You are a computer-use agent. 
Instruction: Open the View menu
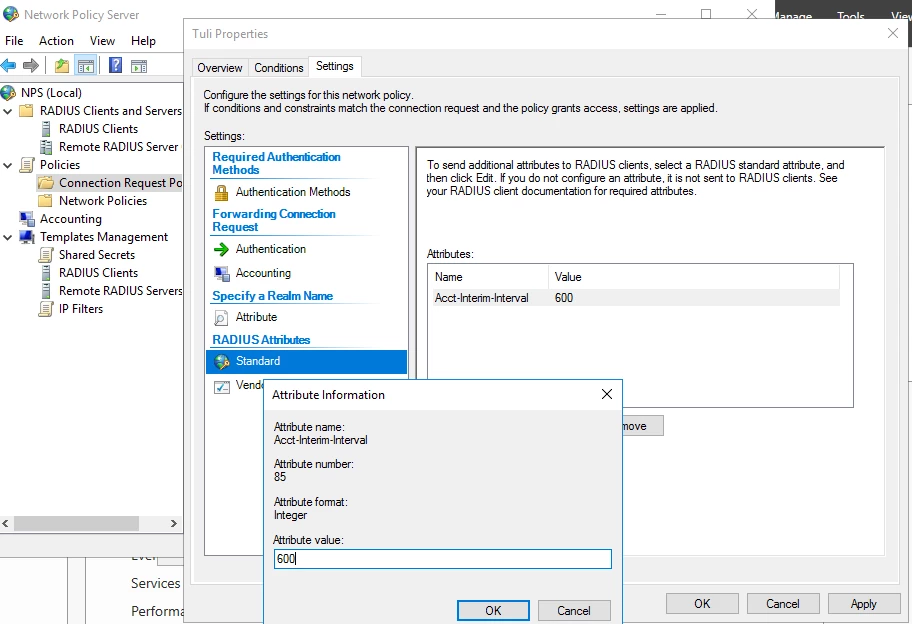click(102, 41)
